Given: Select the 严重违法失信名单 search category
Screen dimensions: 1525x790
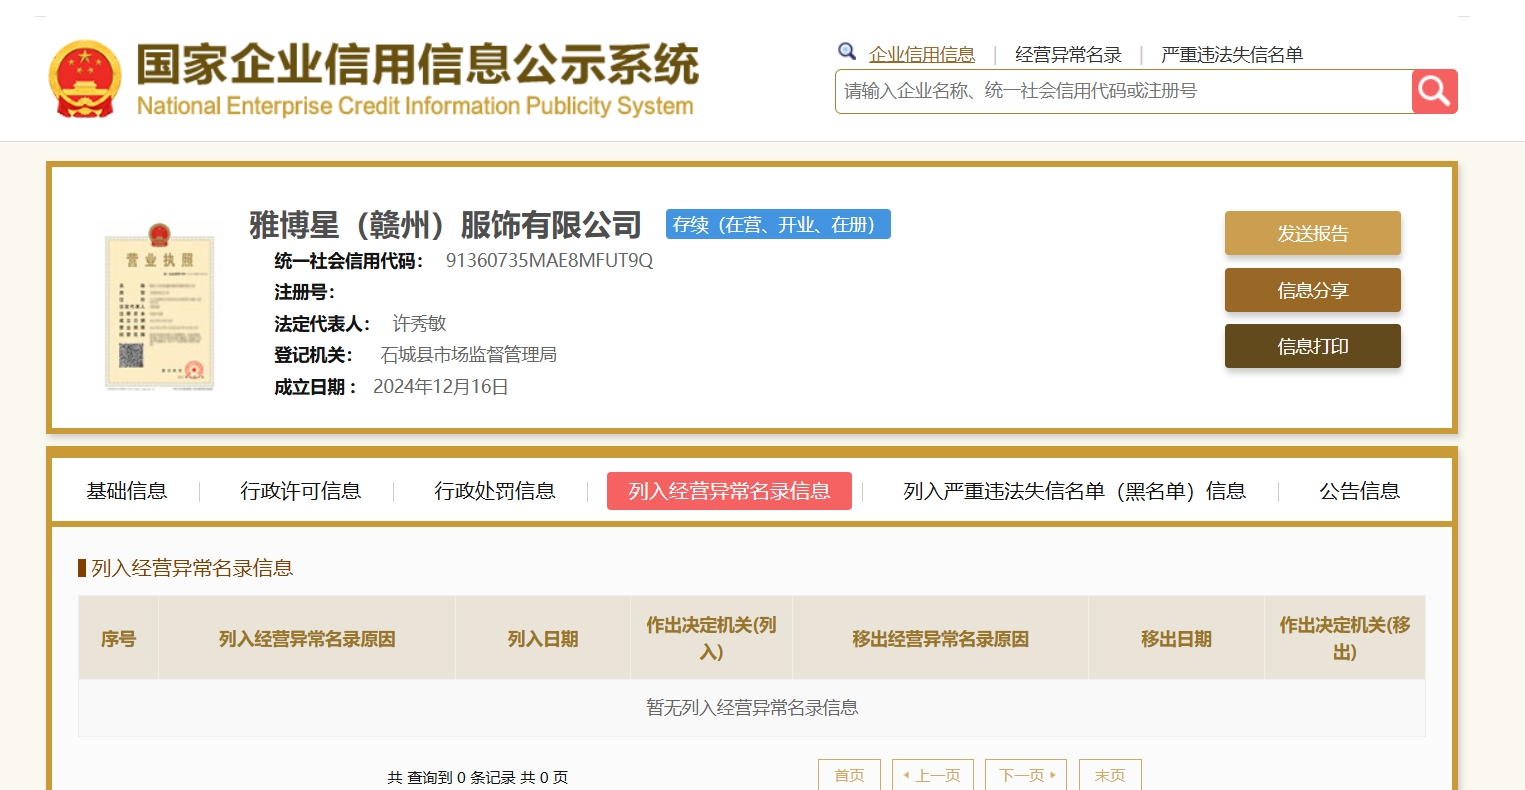Looking at the screenshot, I should [1232, 55].
